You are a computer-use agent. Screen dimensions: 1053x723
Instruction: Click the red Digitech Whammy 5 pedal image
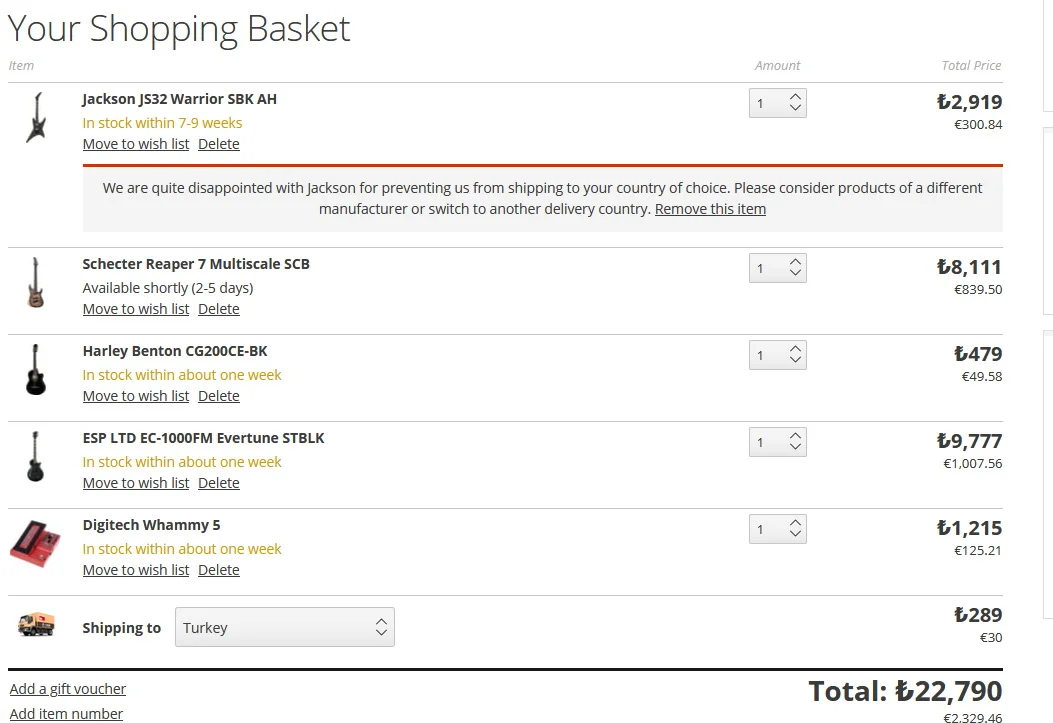tap(35, 543)
